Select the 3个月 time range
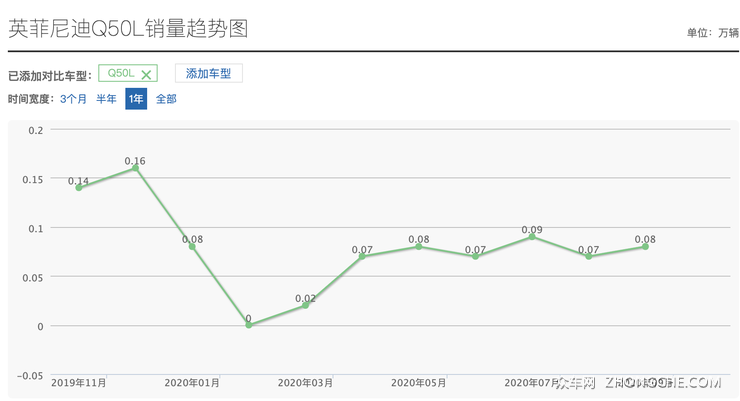This screenshot has width=740, height=401. [x=73, y=99]
